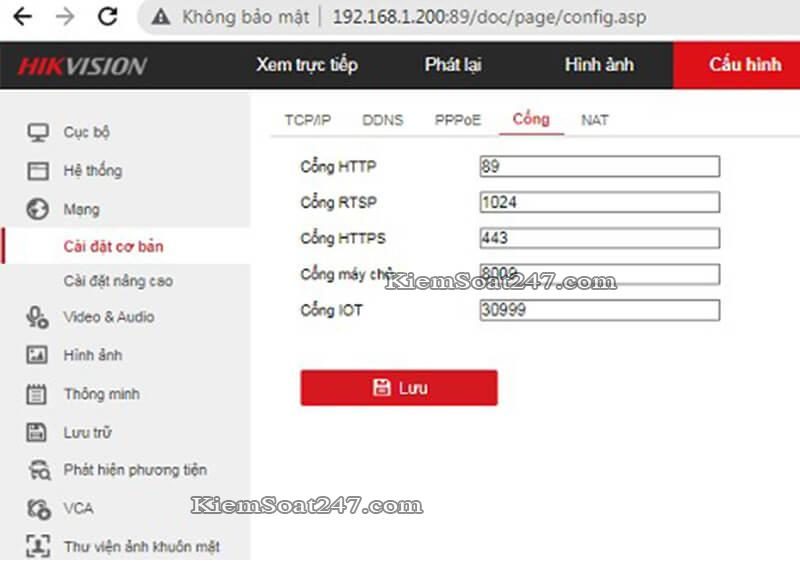The height and width of the screenshot is (564, 800).
Task: Open Cục bộ local settings
Action: [x=86, y=132]
